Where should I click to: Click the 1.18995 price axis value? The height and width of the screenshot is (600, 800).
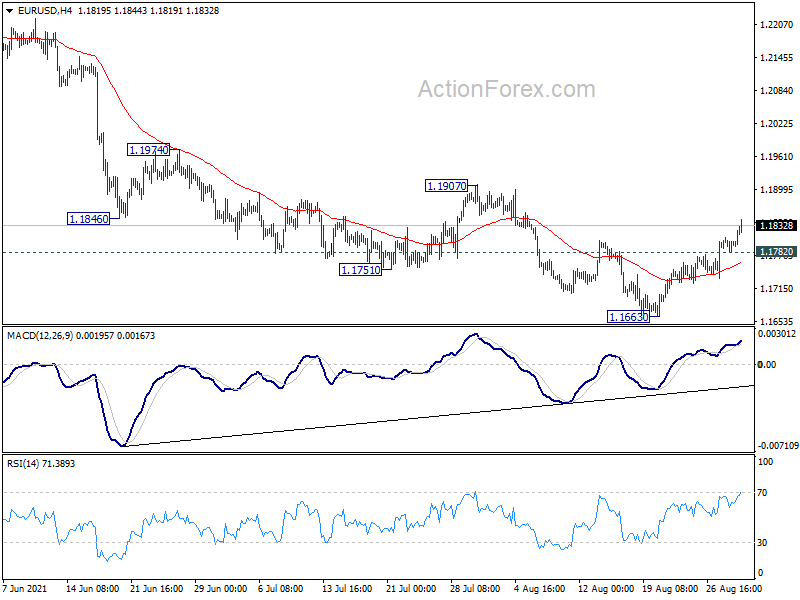coord(777,189)
